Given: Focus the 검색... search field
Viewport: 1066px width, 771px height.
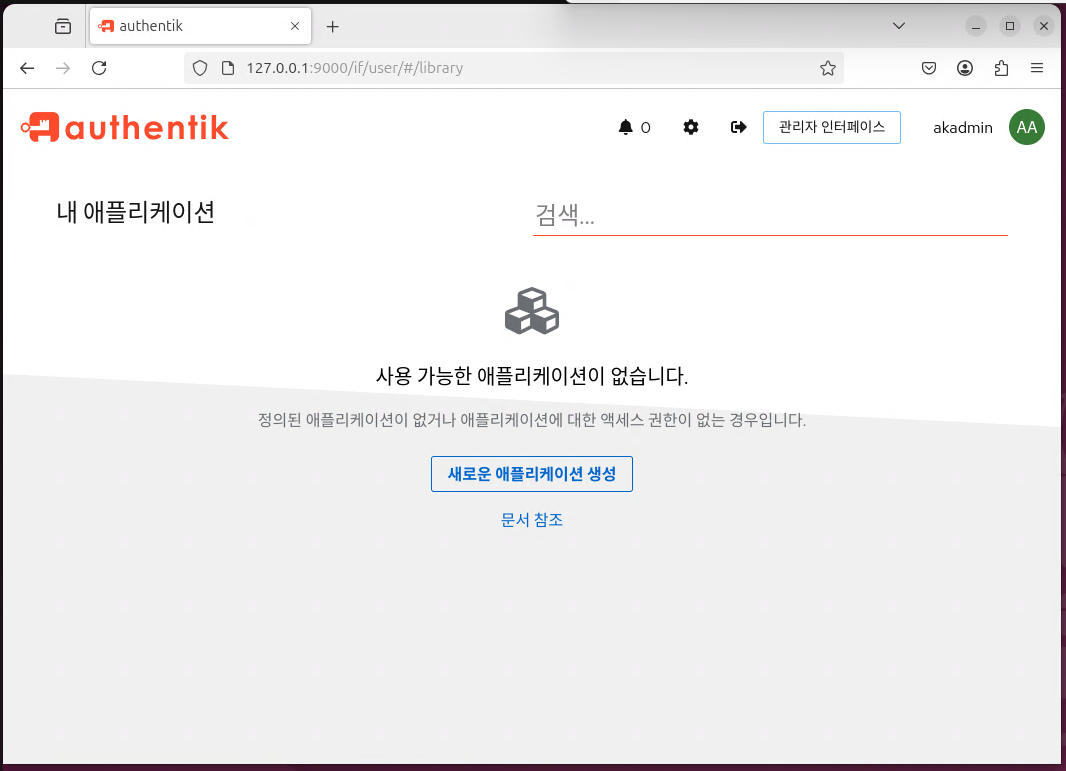Looking at the screenshot, I should pyautogui.click(x=770, y=216).
